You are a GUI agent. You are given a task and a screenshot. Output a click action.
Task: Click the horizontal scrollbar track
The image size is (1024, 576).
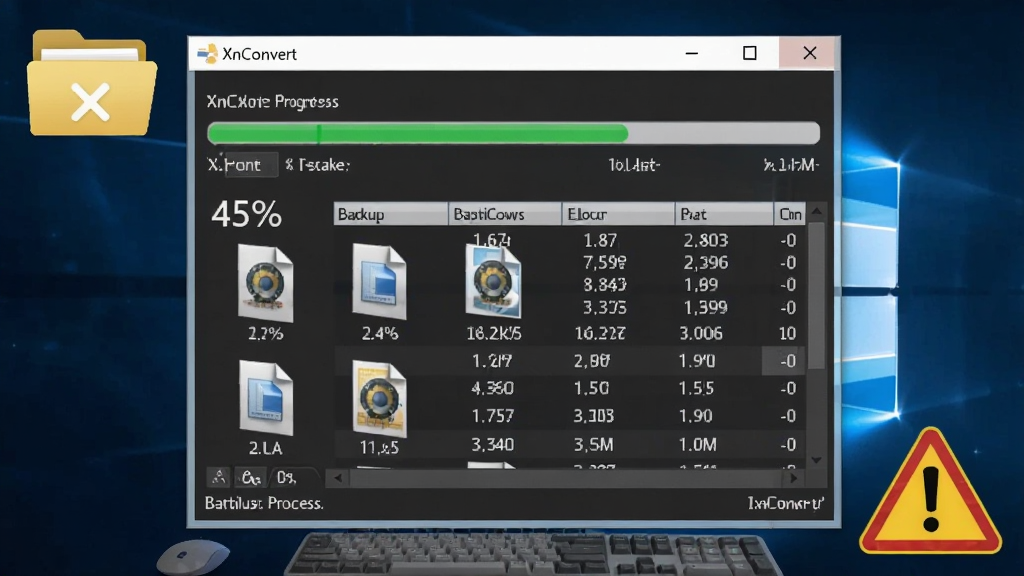(x=566, y=478)
